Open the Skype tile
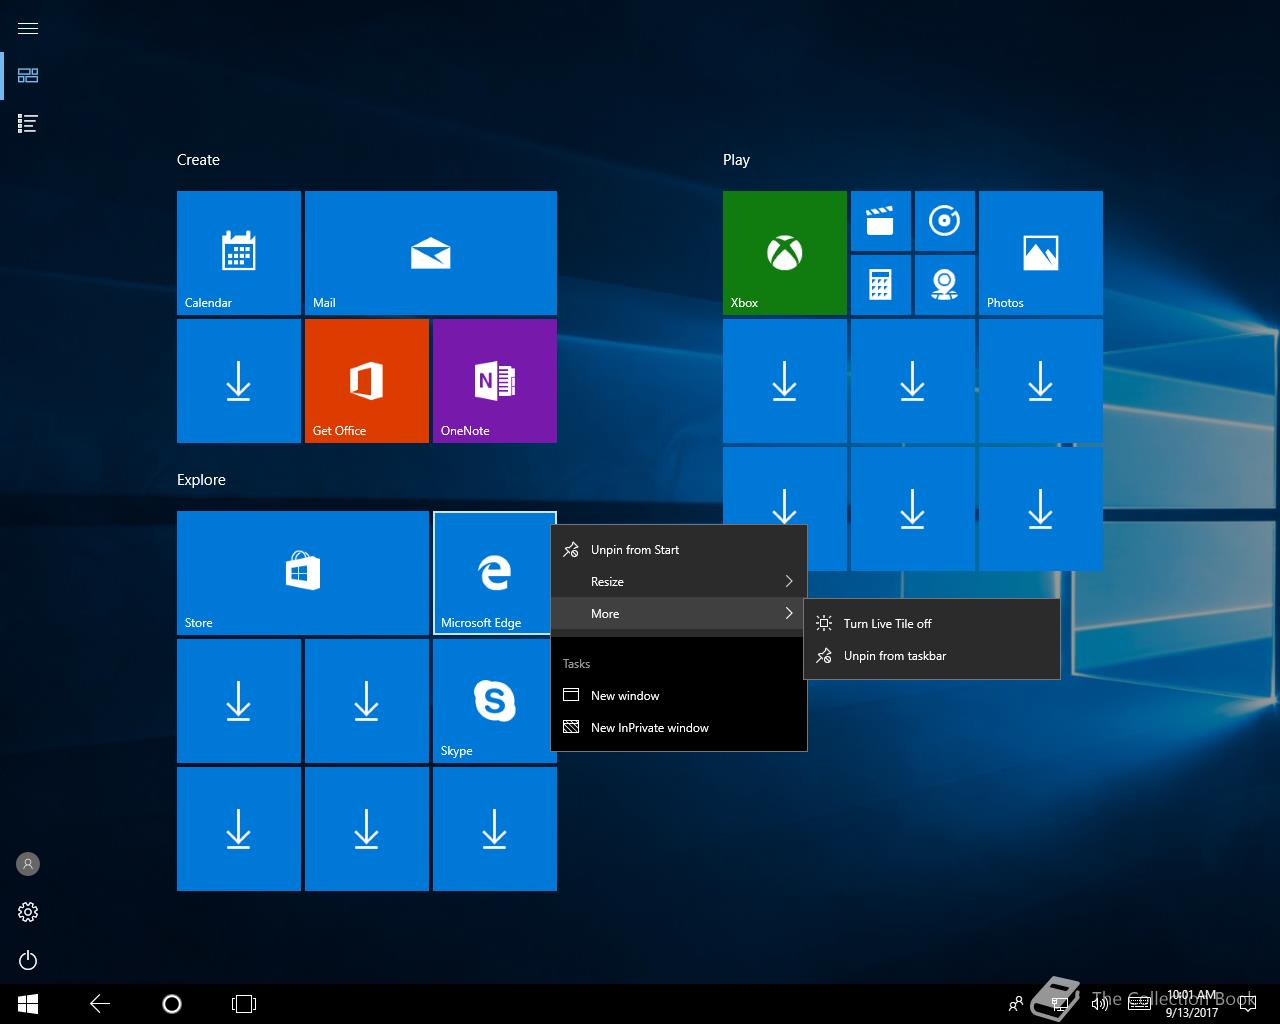 point(493,701)
